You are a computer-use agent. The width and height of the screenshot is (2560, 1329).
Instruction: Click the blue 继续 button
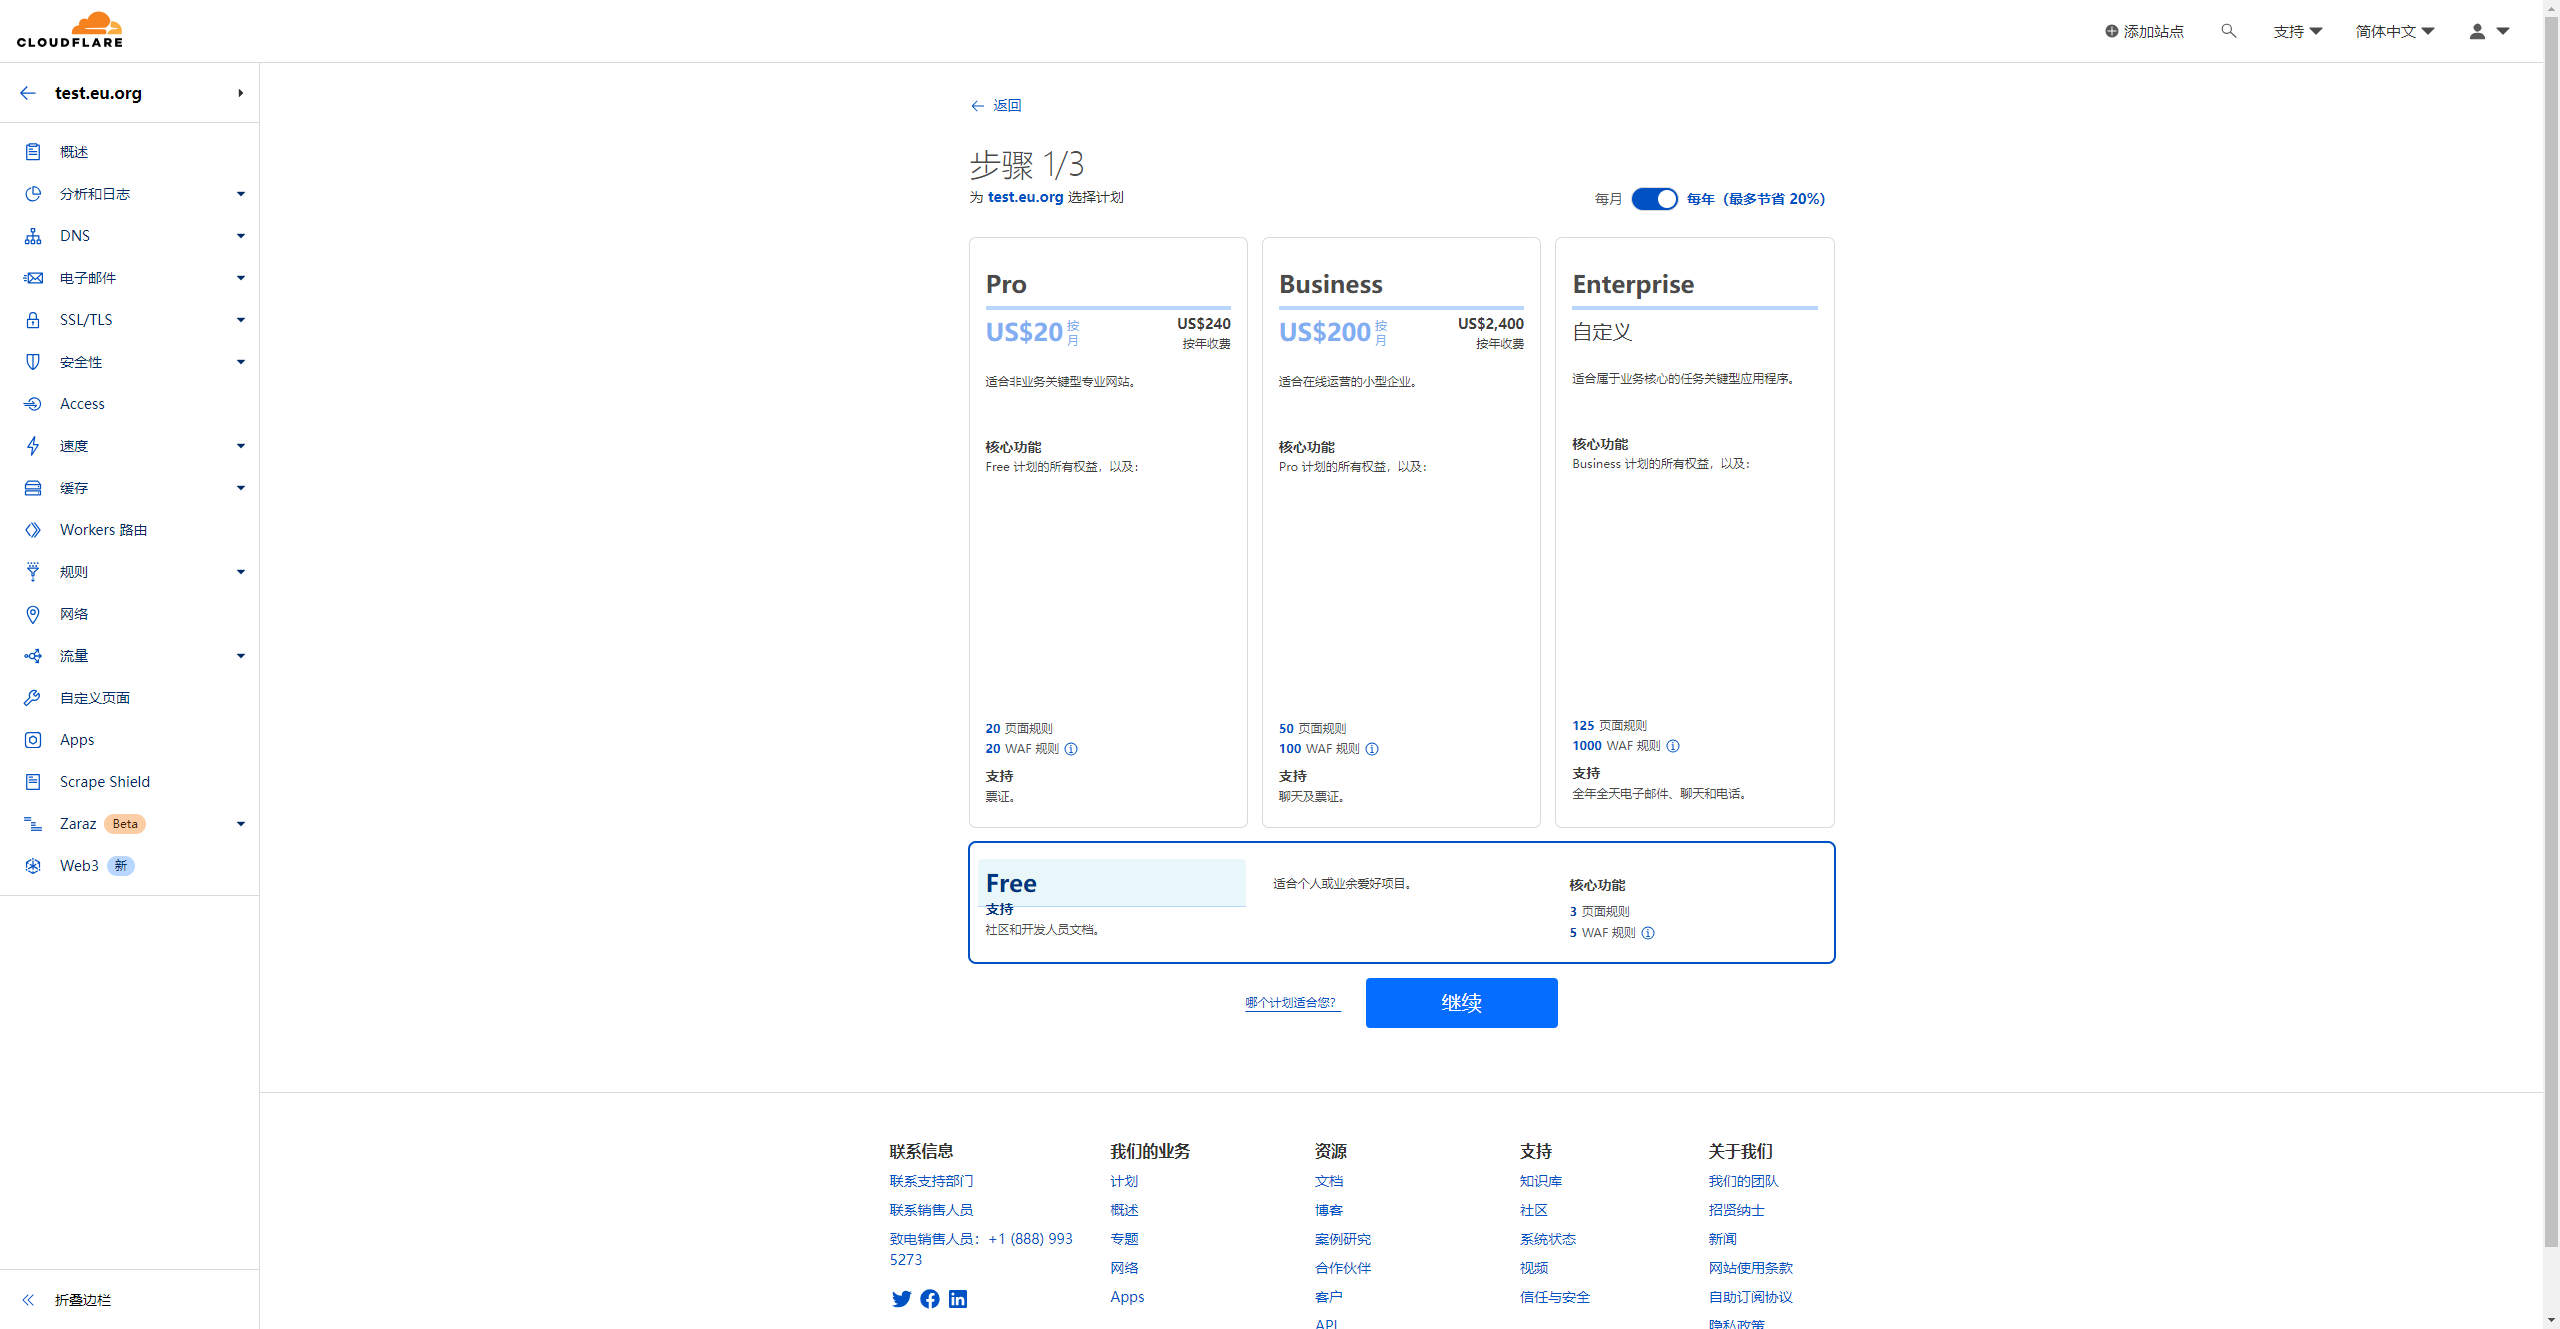1461,1002
